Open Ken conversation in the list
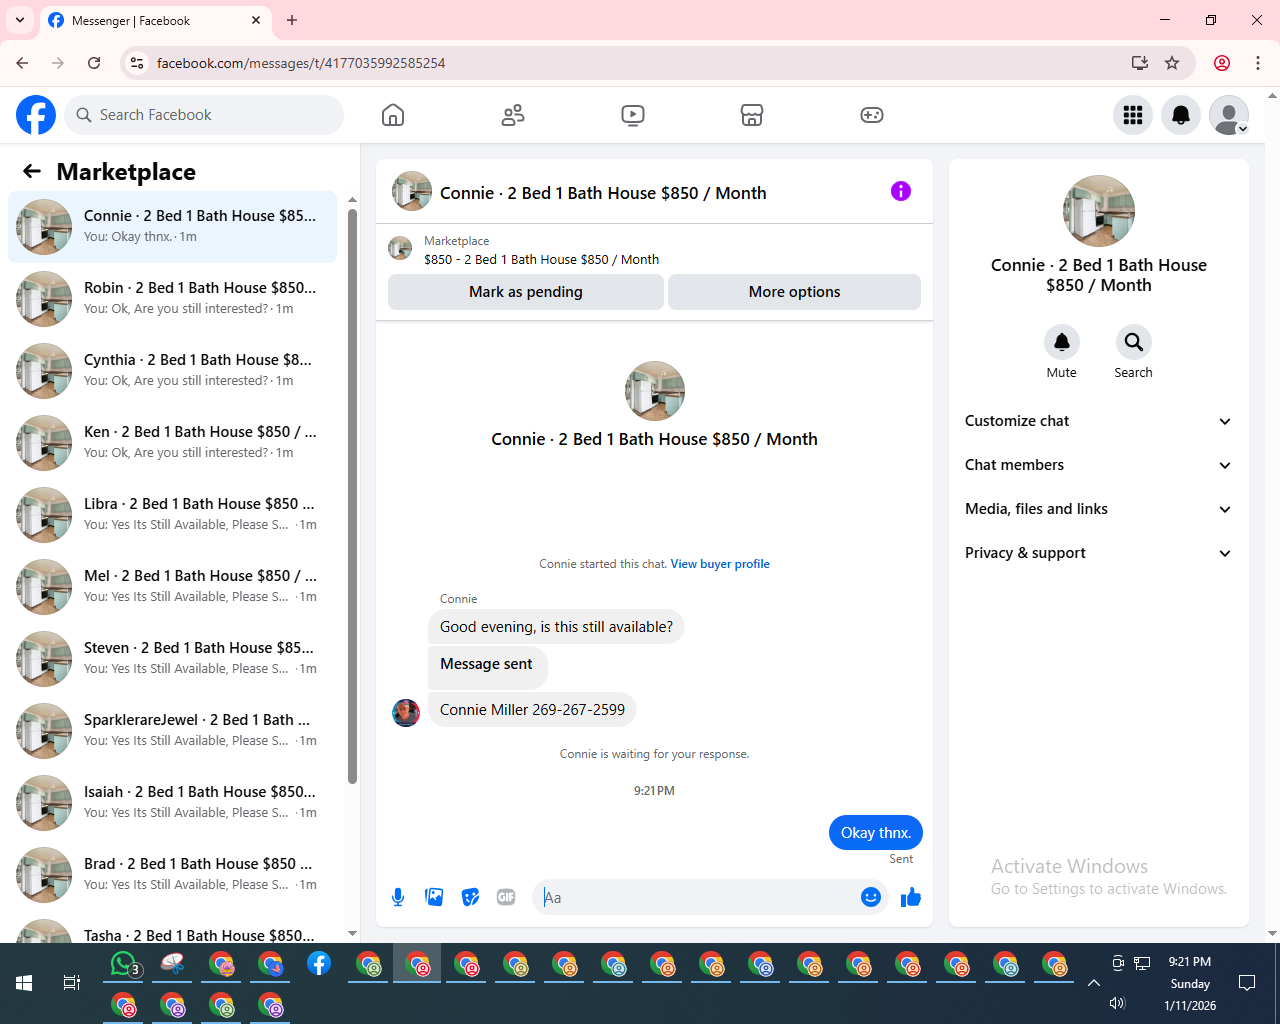This screenshot has width=1280, height=1024. pos(172,443)
